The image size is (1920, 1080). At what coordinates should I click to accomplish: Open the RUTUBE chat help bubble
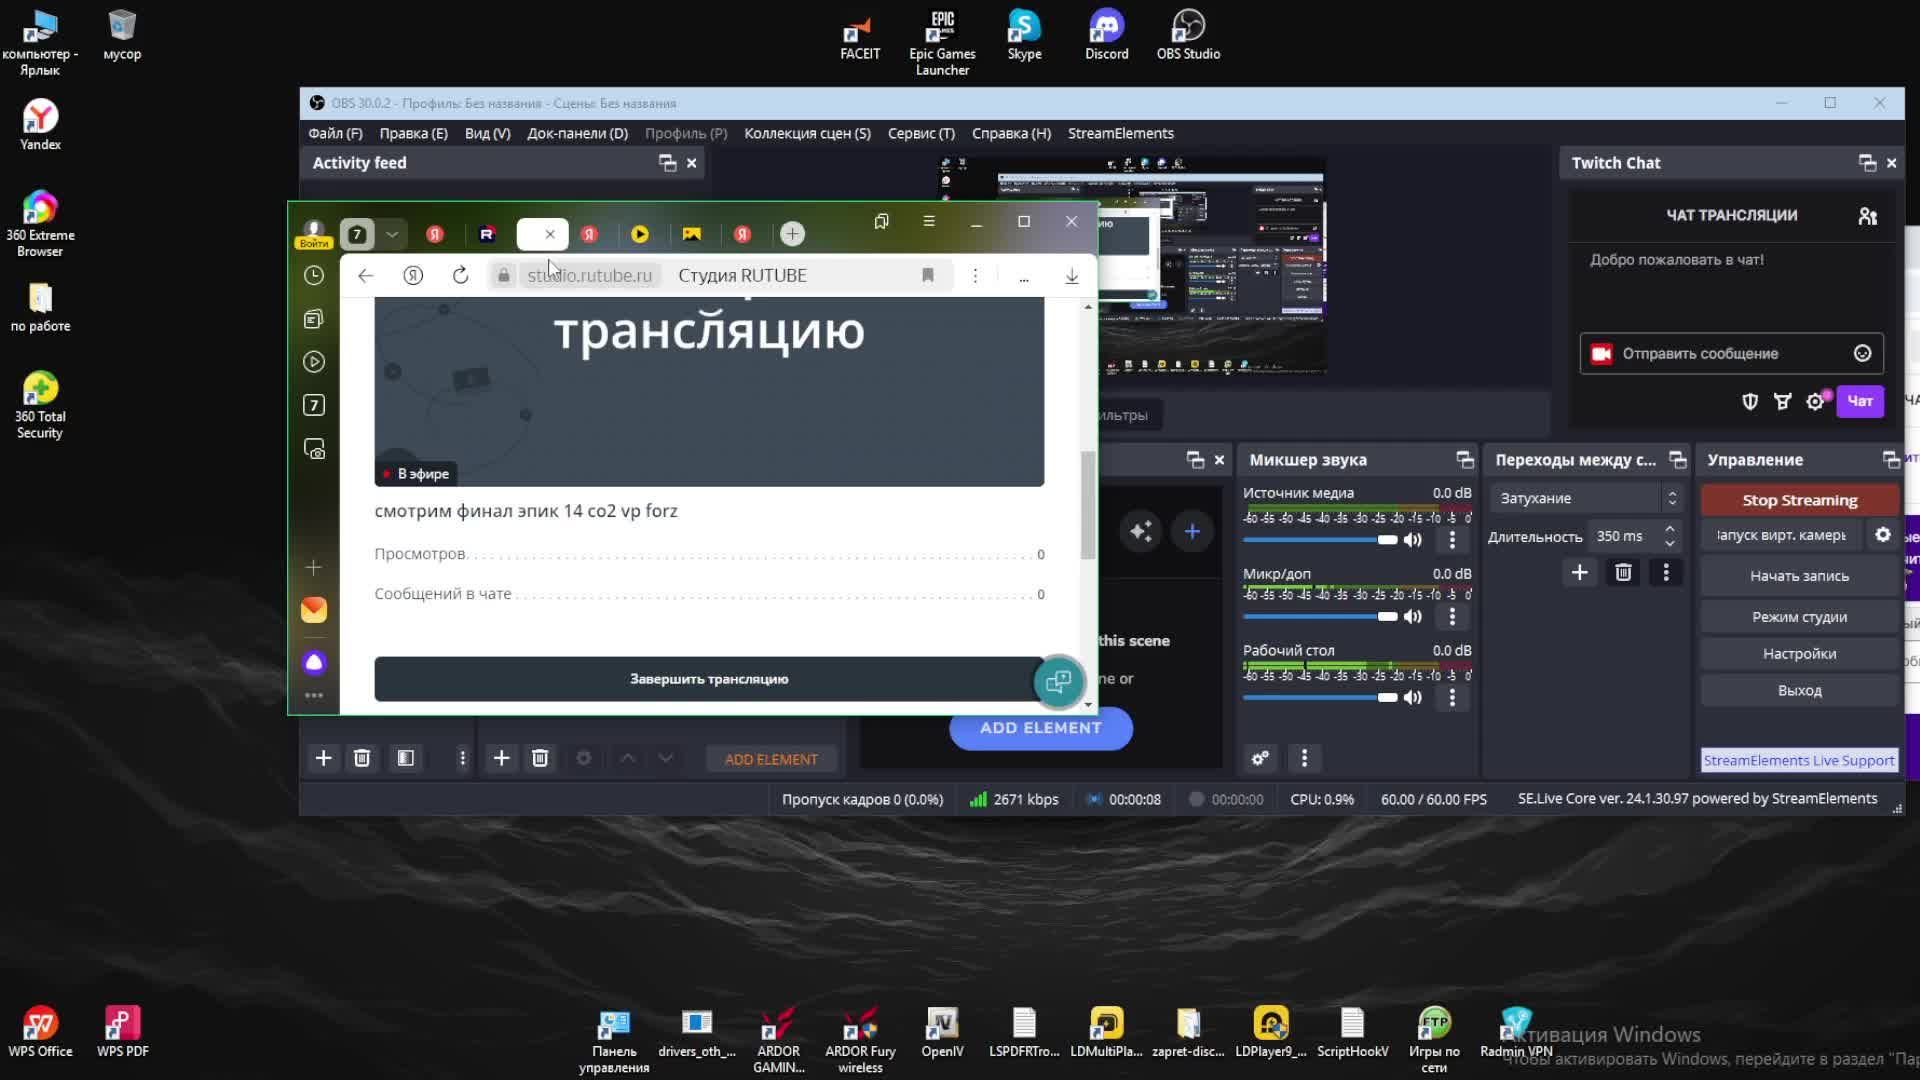(1058, 682)
